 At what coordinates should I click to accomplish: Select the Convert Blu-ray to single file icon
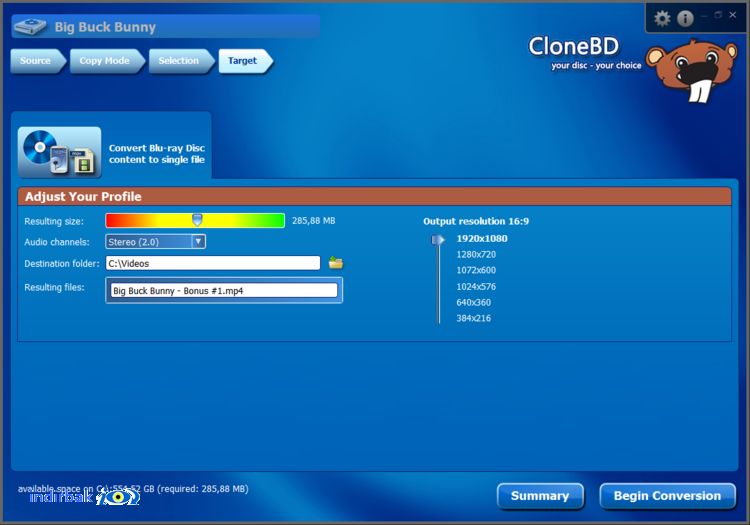click(x=59, y=153)
